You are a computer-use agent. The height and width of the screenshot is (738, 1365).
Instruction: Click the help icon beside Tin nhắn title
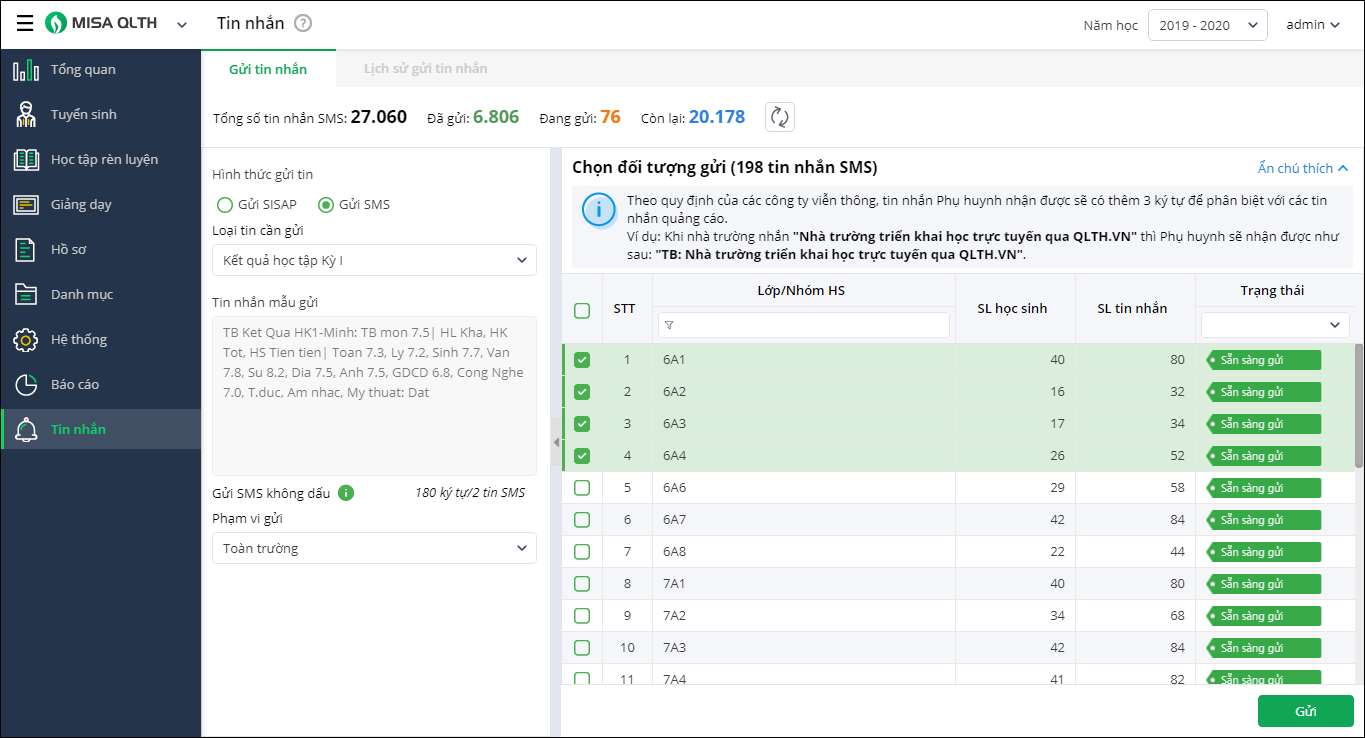click(303, 24)
